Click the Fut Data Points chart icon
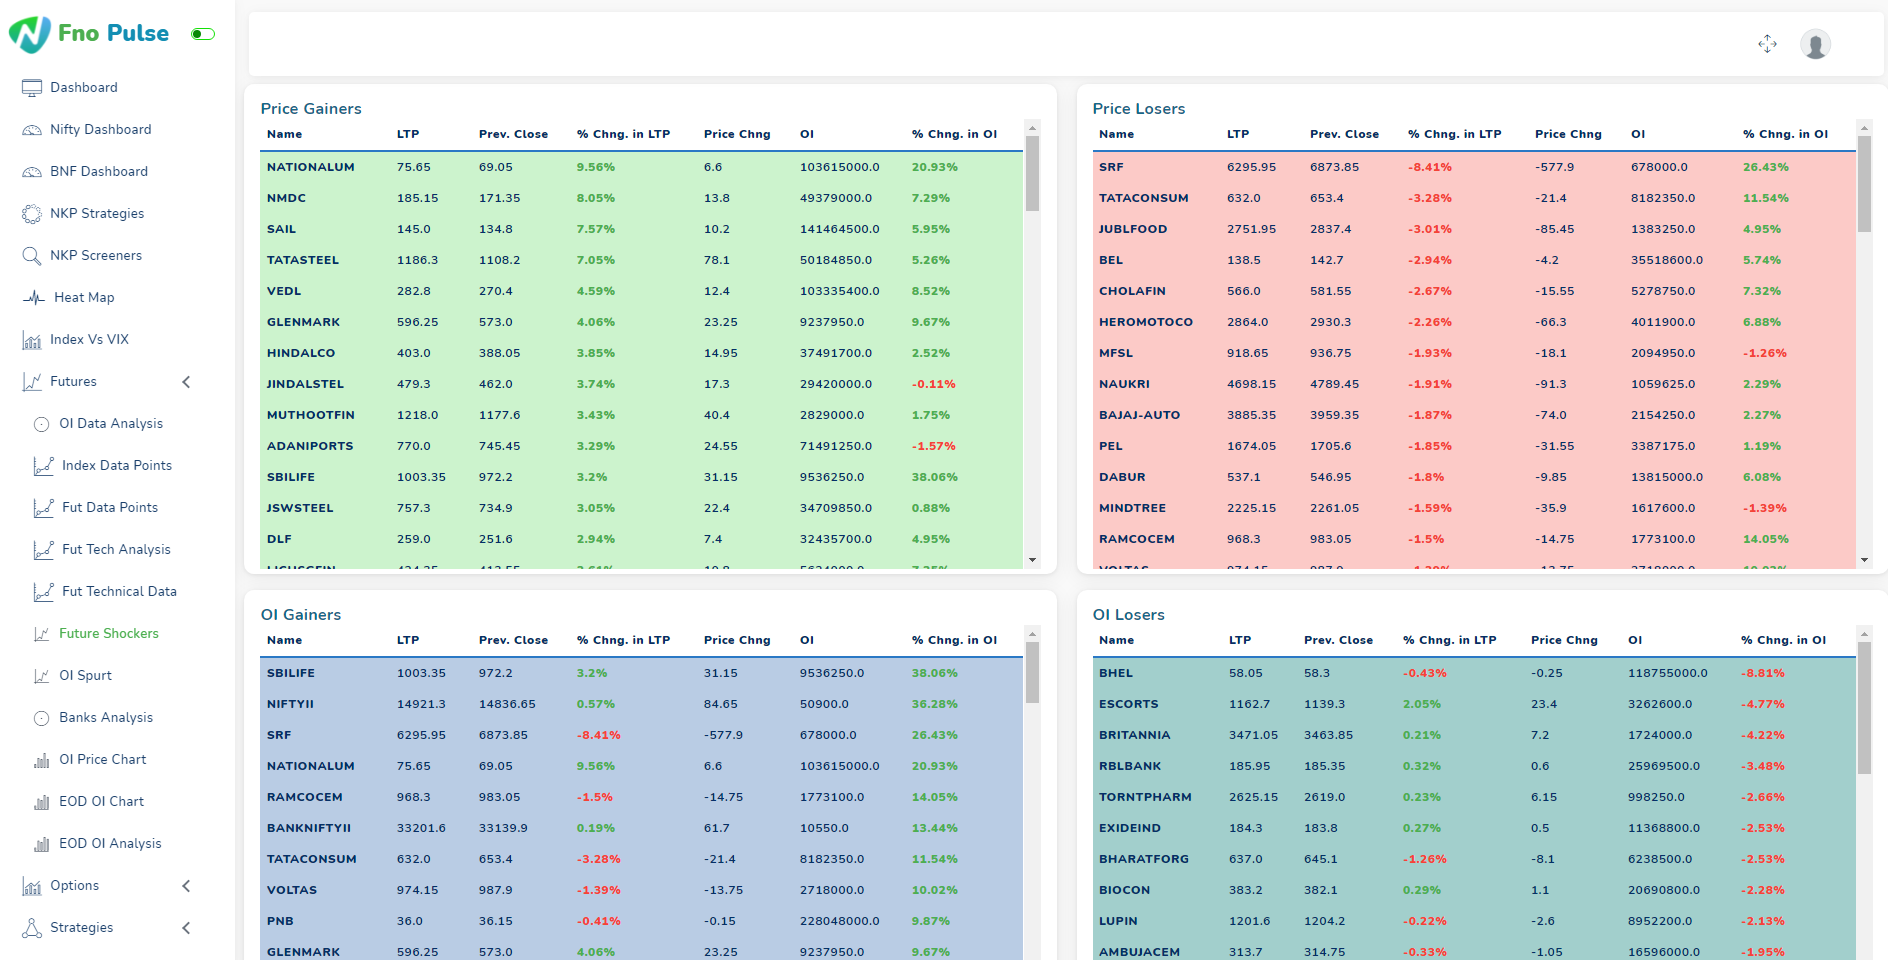The image size is (1888, 960). pos(44,508)
